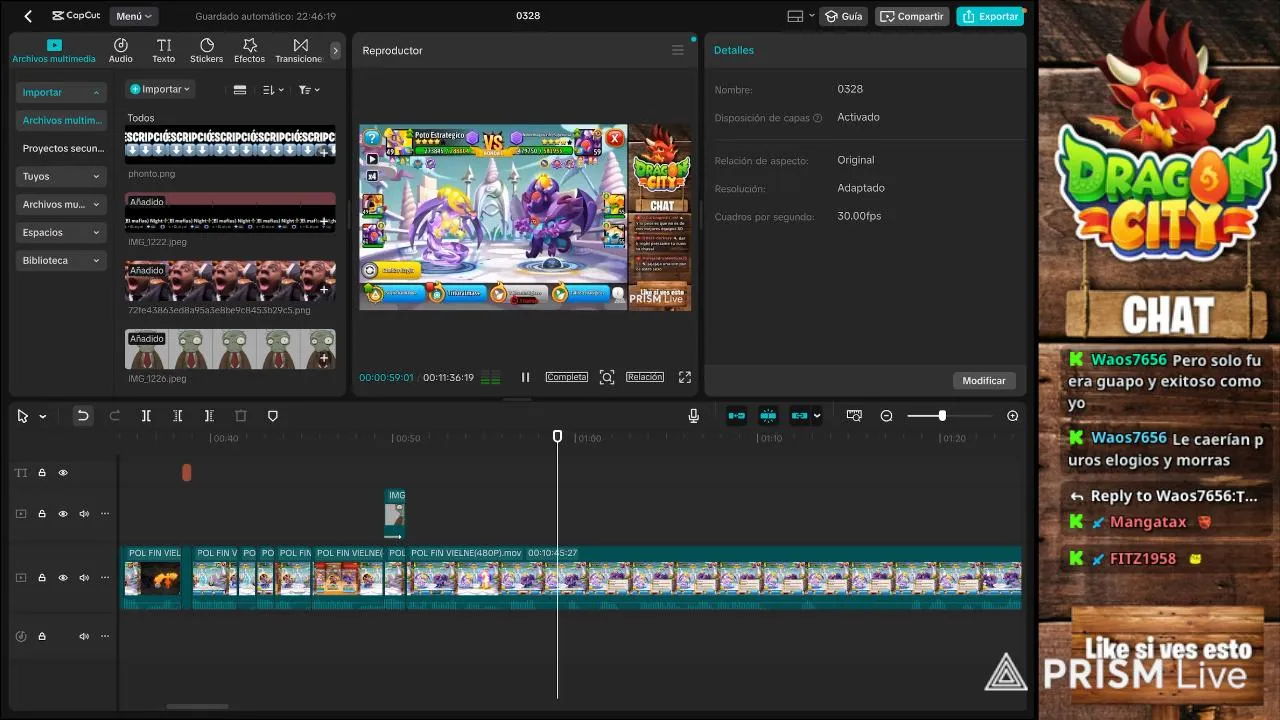
Task: Select the Archivos multimedia tab
Action: point(54,51)
